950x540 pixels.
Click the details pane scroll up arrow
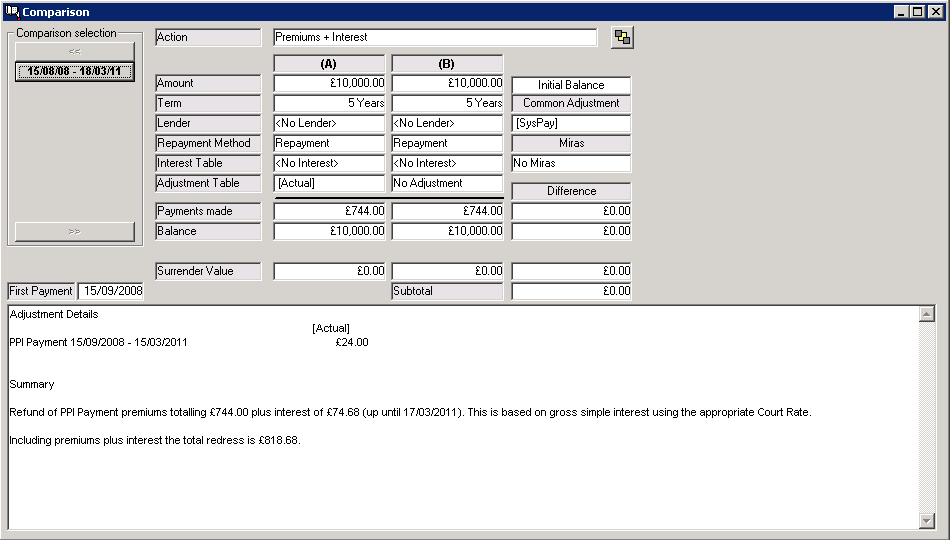click(x=926, y=314)
